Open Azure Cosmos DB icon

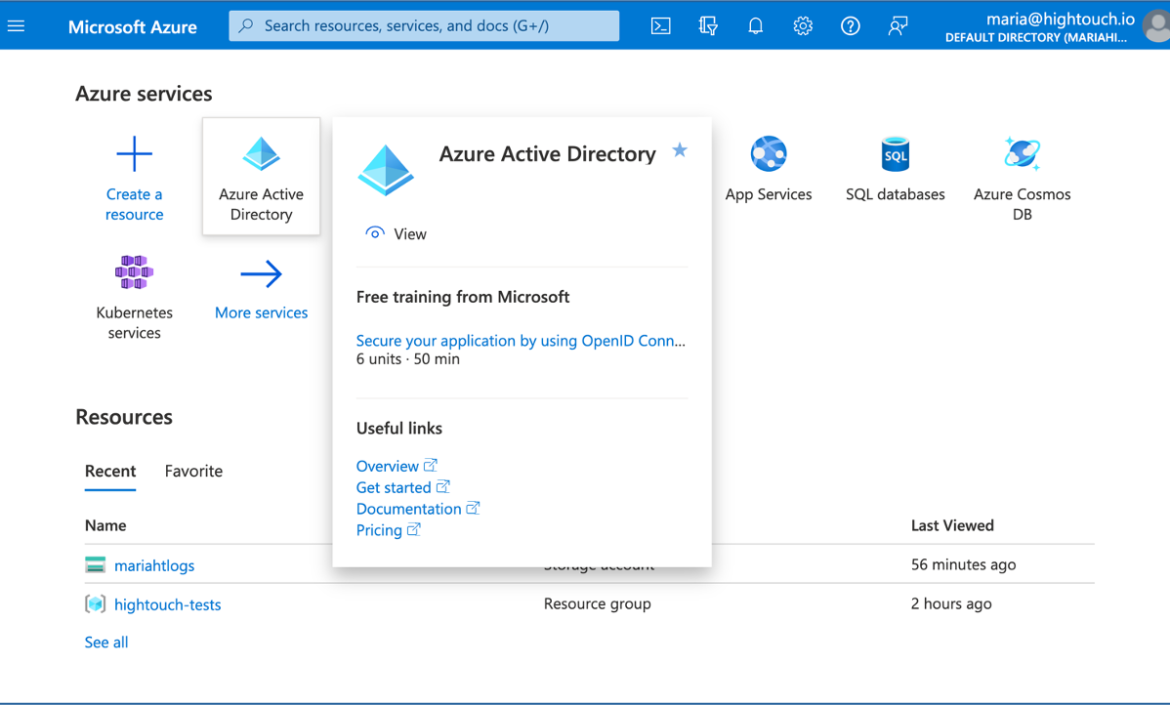(1022, 154)
